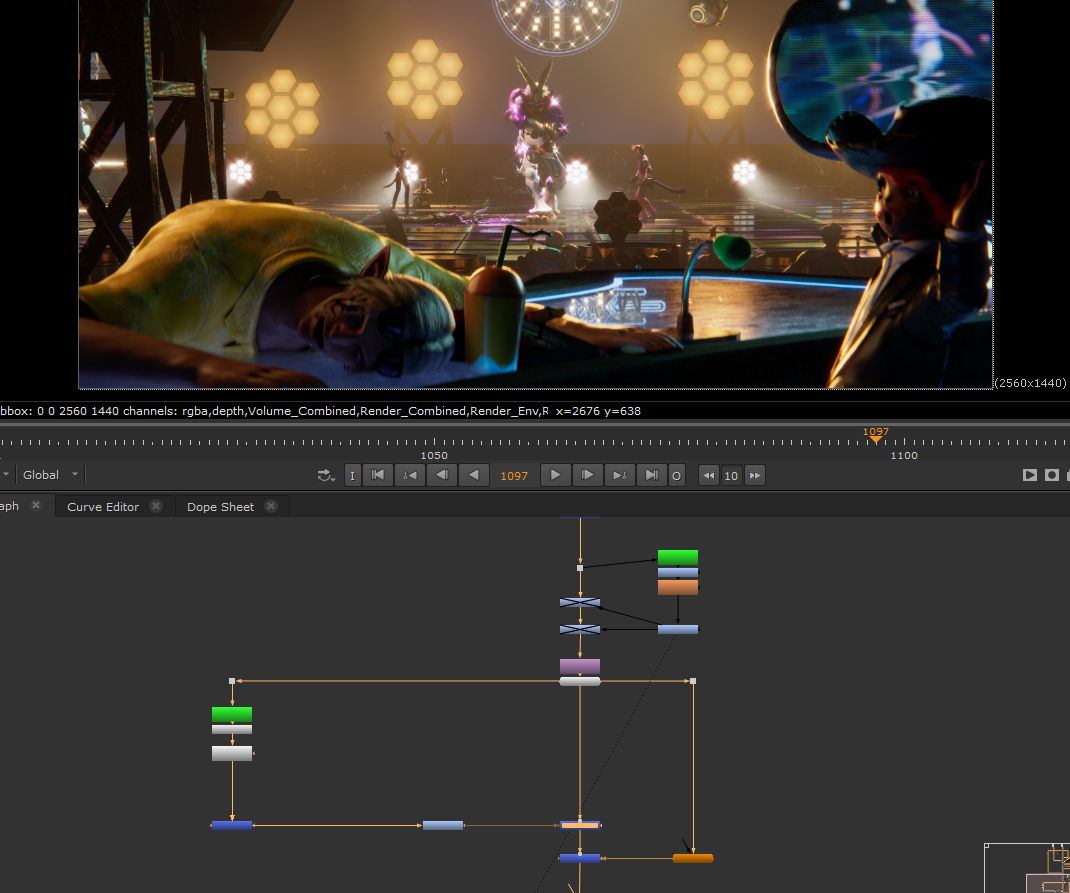Screen dimensions: 1070x893
Task: Go to the next keyframe
Action: [x=620, y=475]
